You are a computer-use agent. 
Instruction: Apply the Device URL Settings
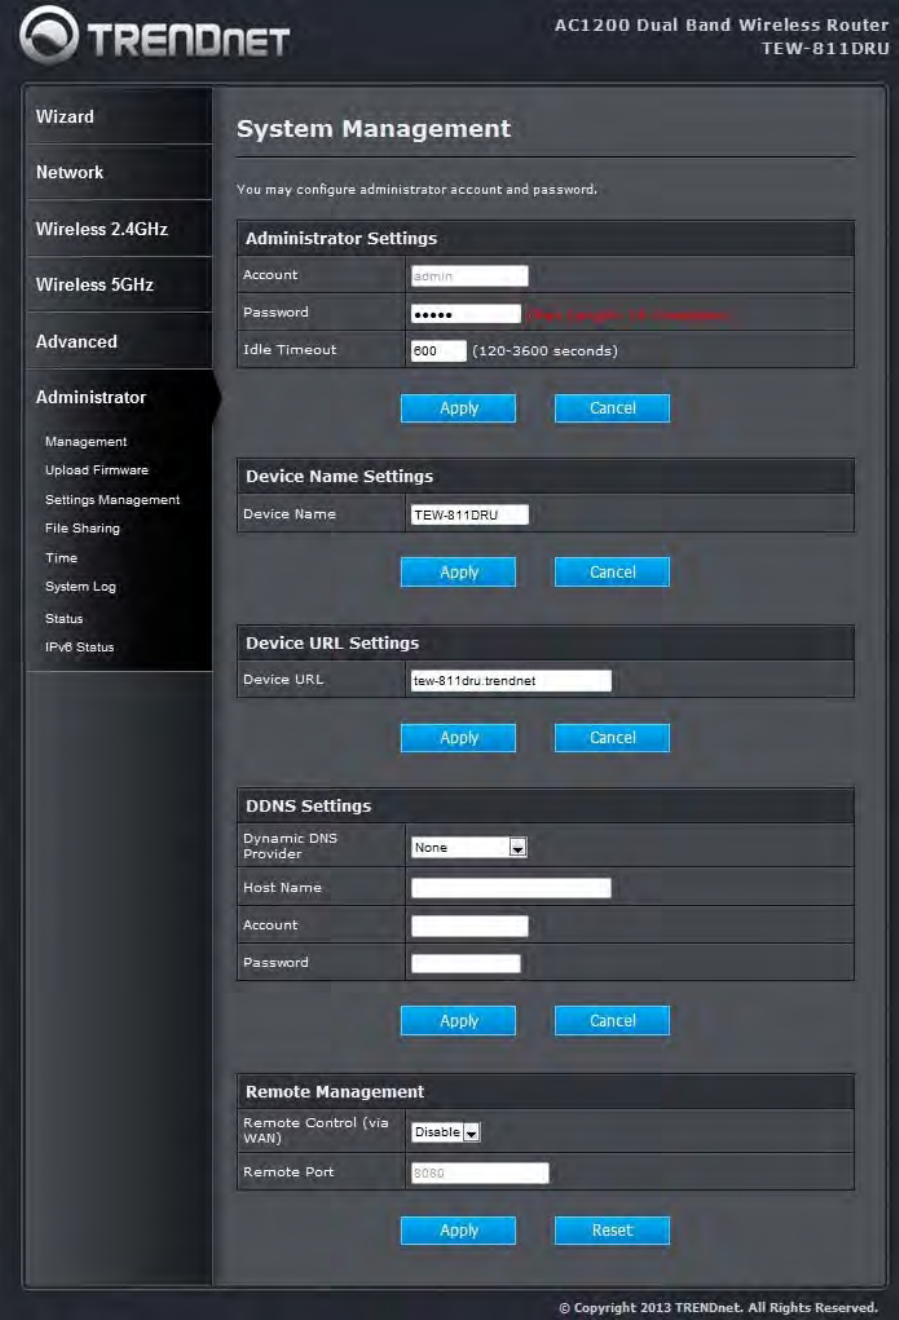(x=458, y=738)
